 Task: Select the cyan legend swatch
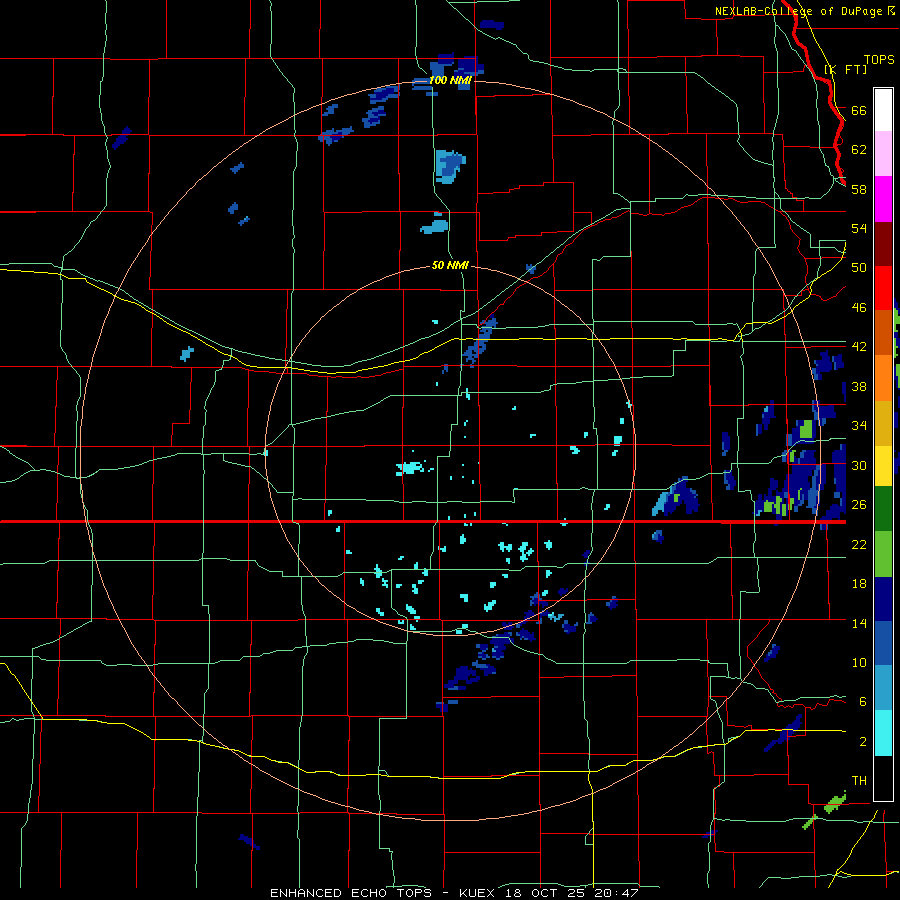883,734
